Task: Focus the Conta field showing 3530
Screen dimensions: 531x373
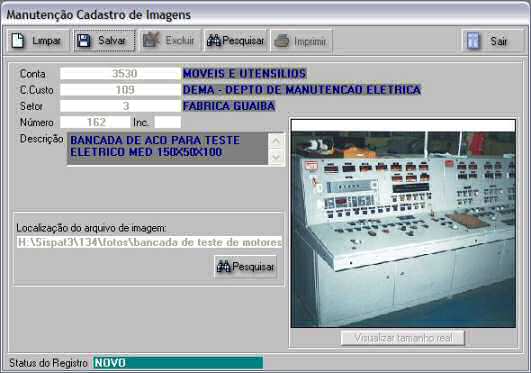Action: coord(121,74)
